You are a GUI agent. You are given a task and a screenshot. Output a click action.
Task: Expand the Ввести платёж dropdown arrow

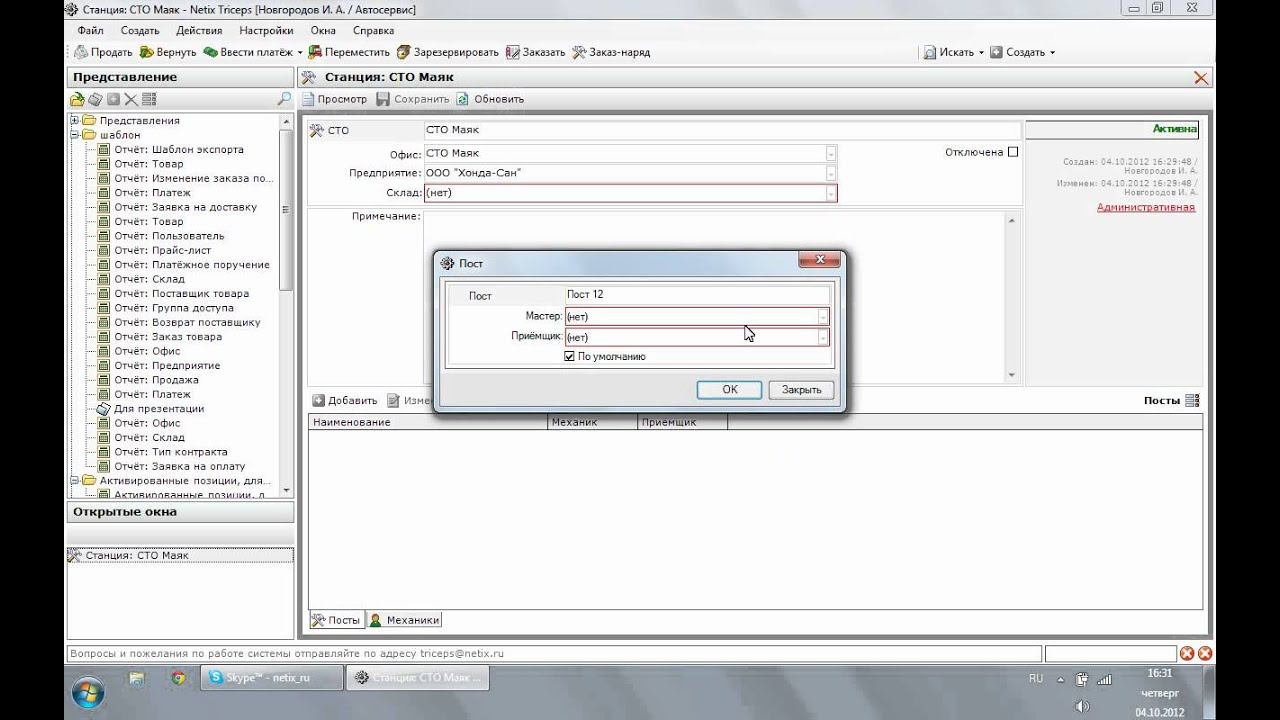(300, 52)
